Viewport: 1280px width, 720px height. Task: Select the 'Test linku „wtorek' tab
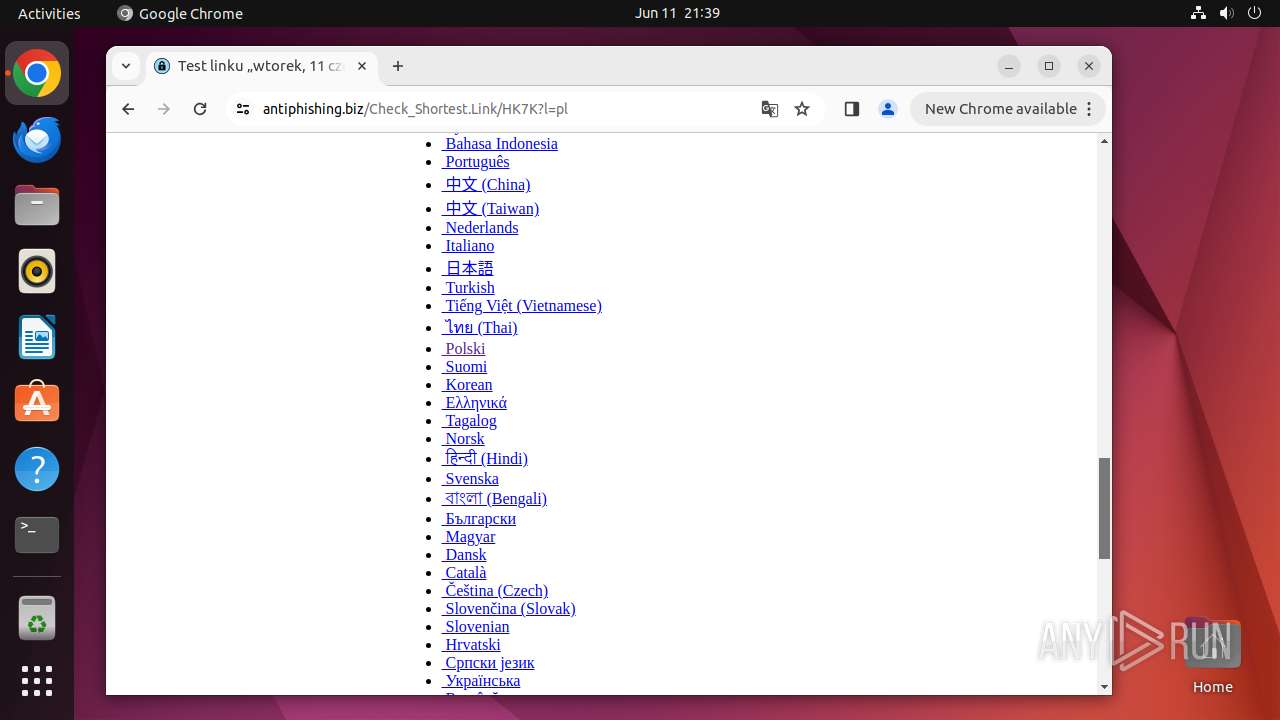point(262,66)
